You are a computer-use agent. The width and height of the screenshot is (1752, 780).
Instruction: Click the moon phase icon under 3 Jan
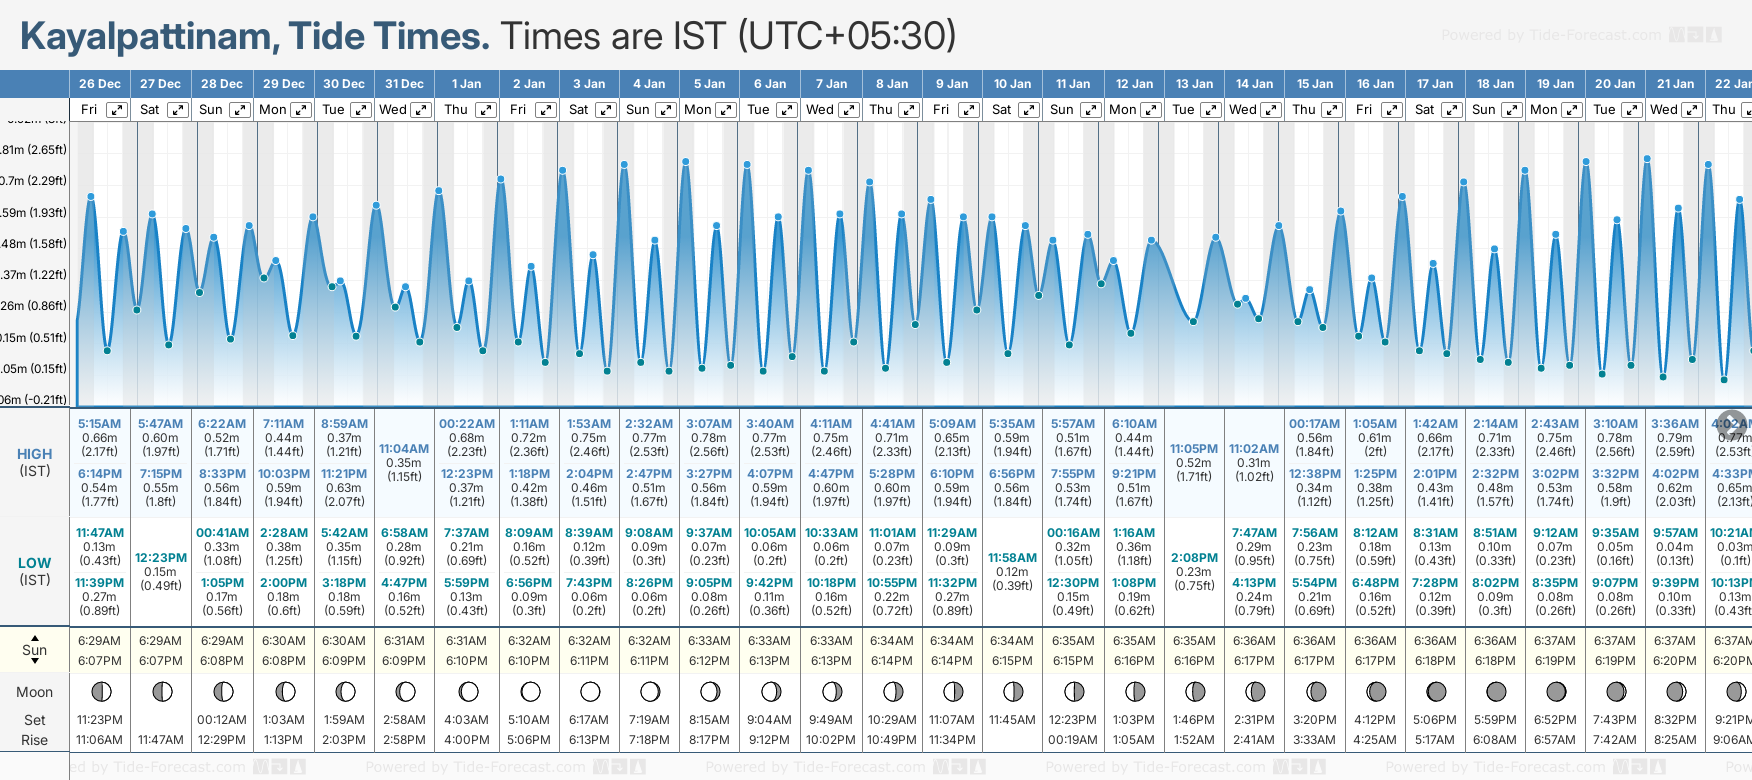590,691
